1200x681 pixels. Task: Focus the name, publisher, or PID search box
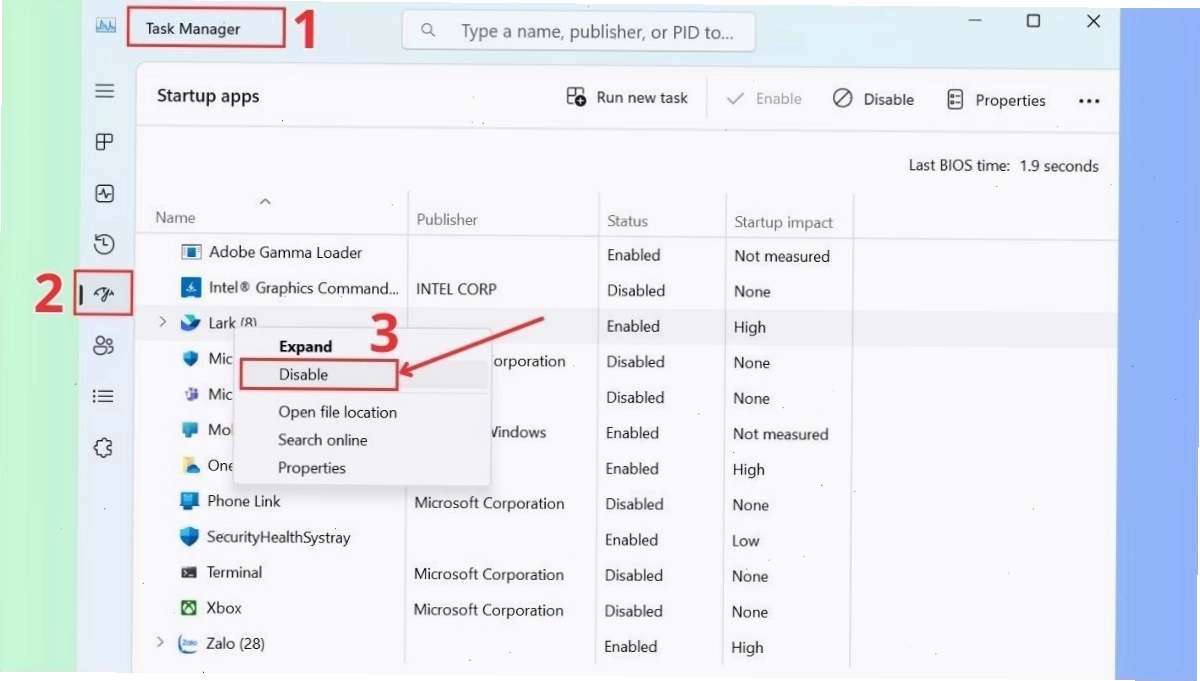pyautogui.click(x=579, y=32)
